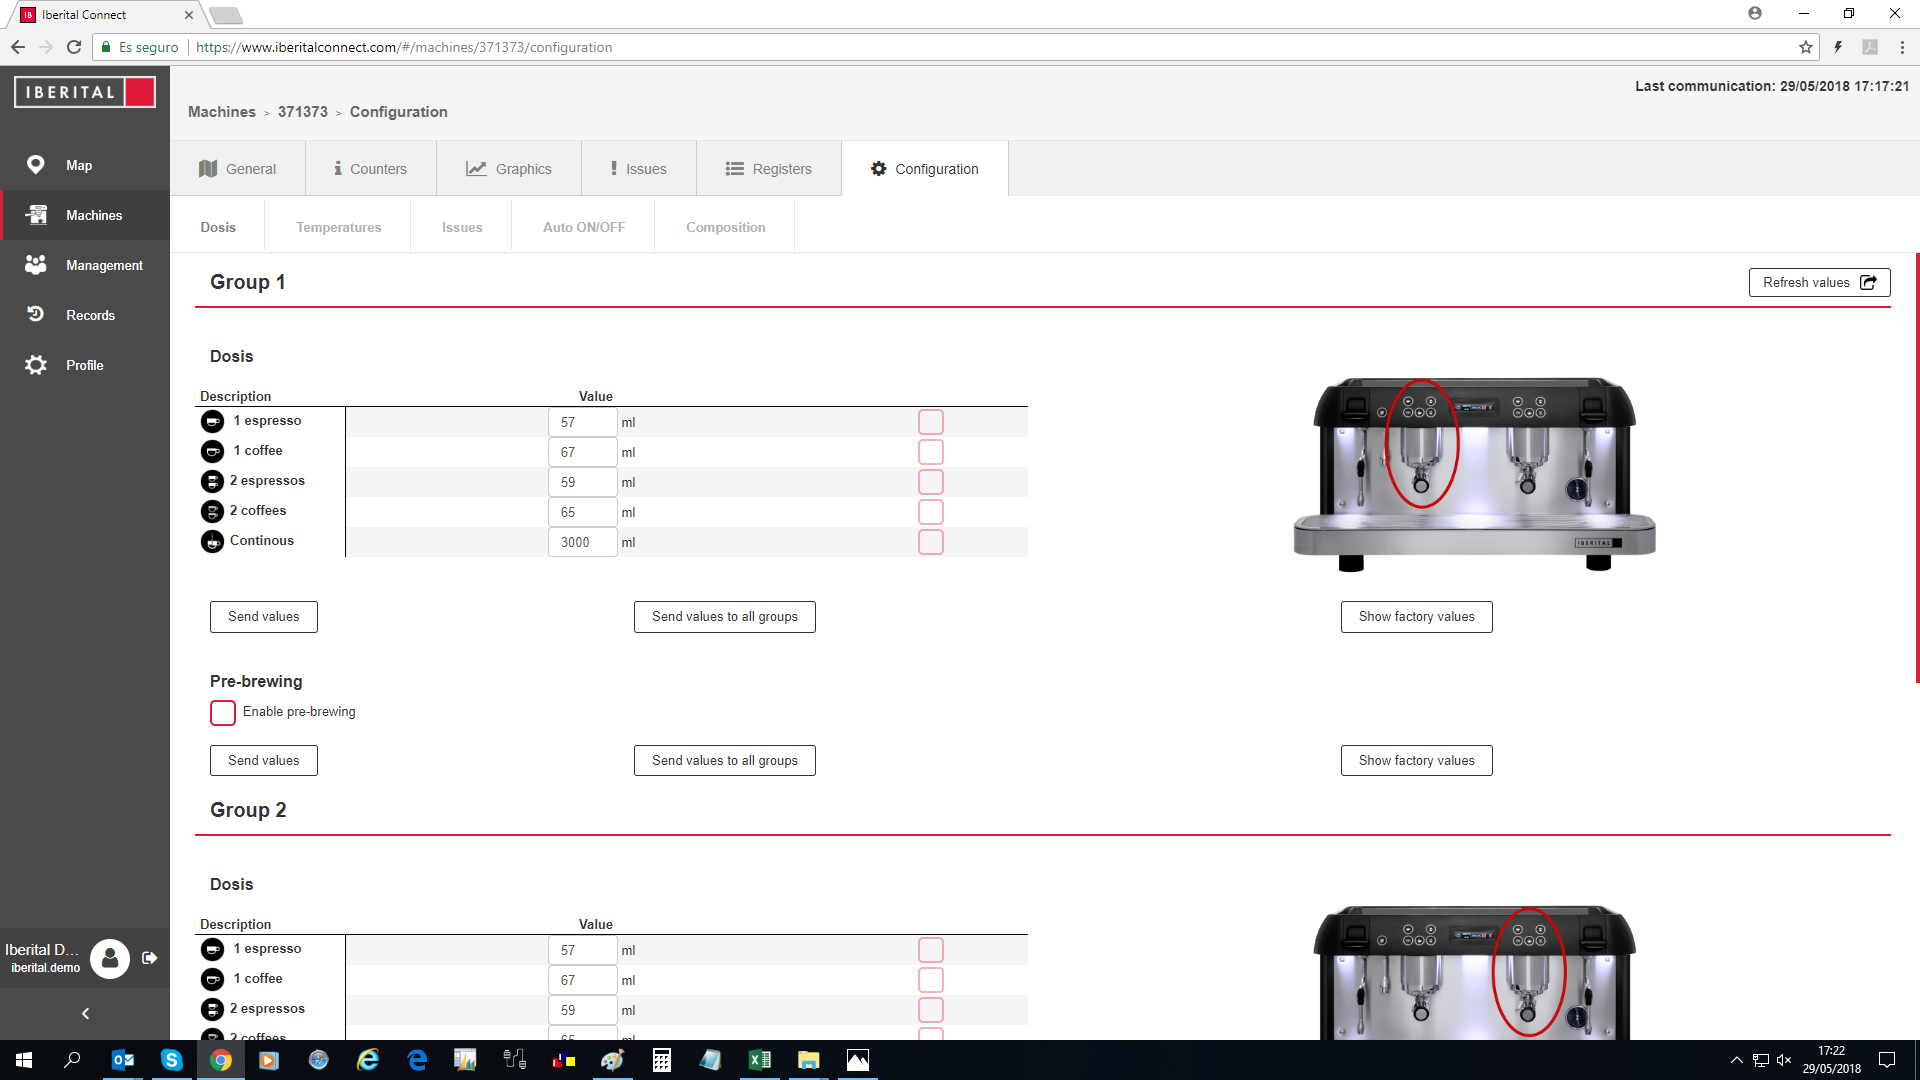Click the Group 1 2 coffees value field
The image size is (1920, 1080).
tap(581, 512)
